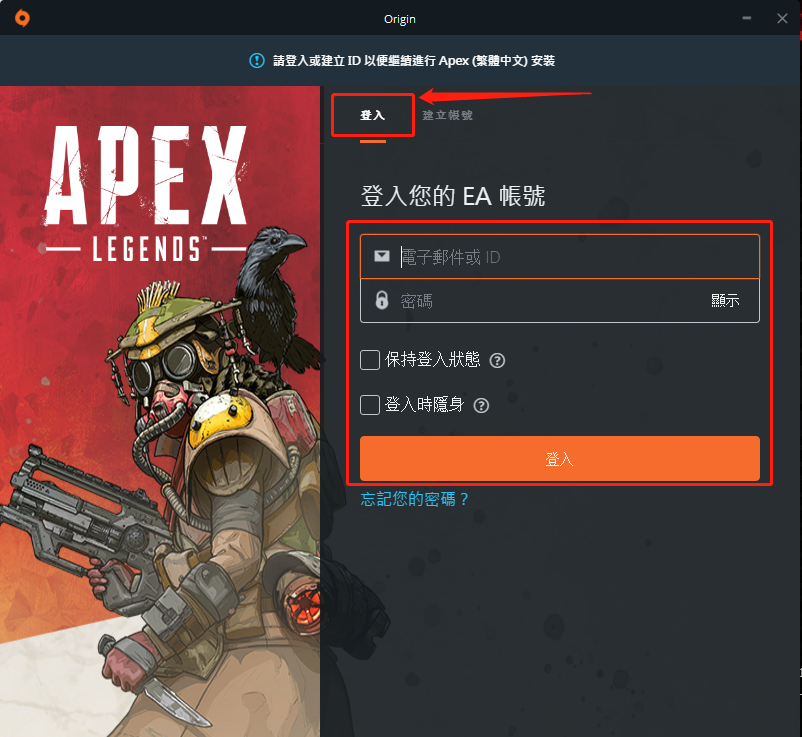Click the padlock icon in password field
This screenshot has height=737, width=802.
pos(382,300)
